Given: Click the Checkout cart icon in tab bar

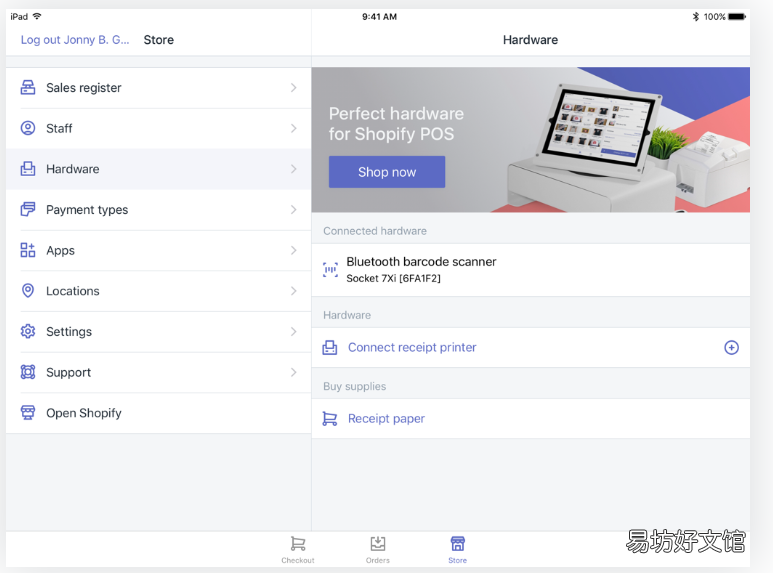Looking at the screenshot, I should (298, 544).
